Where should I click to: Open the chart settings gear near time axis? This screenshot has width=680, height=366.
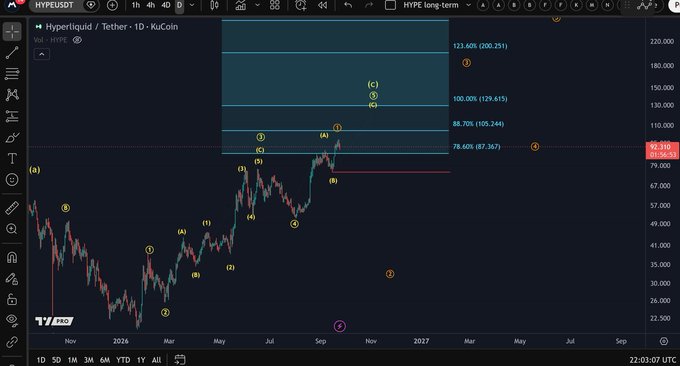[664, 341]
